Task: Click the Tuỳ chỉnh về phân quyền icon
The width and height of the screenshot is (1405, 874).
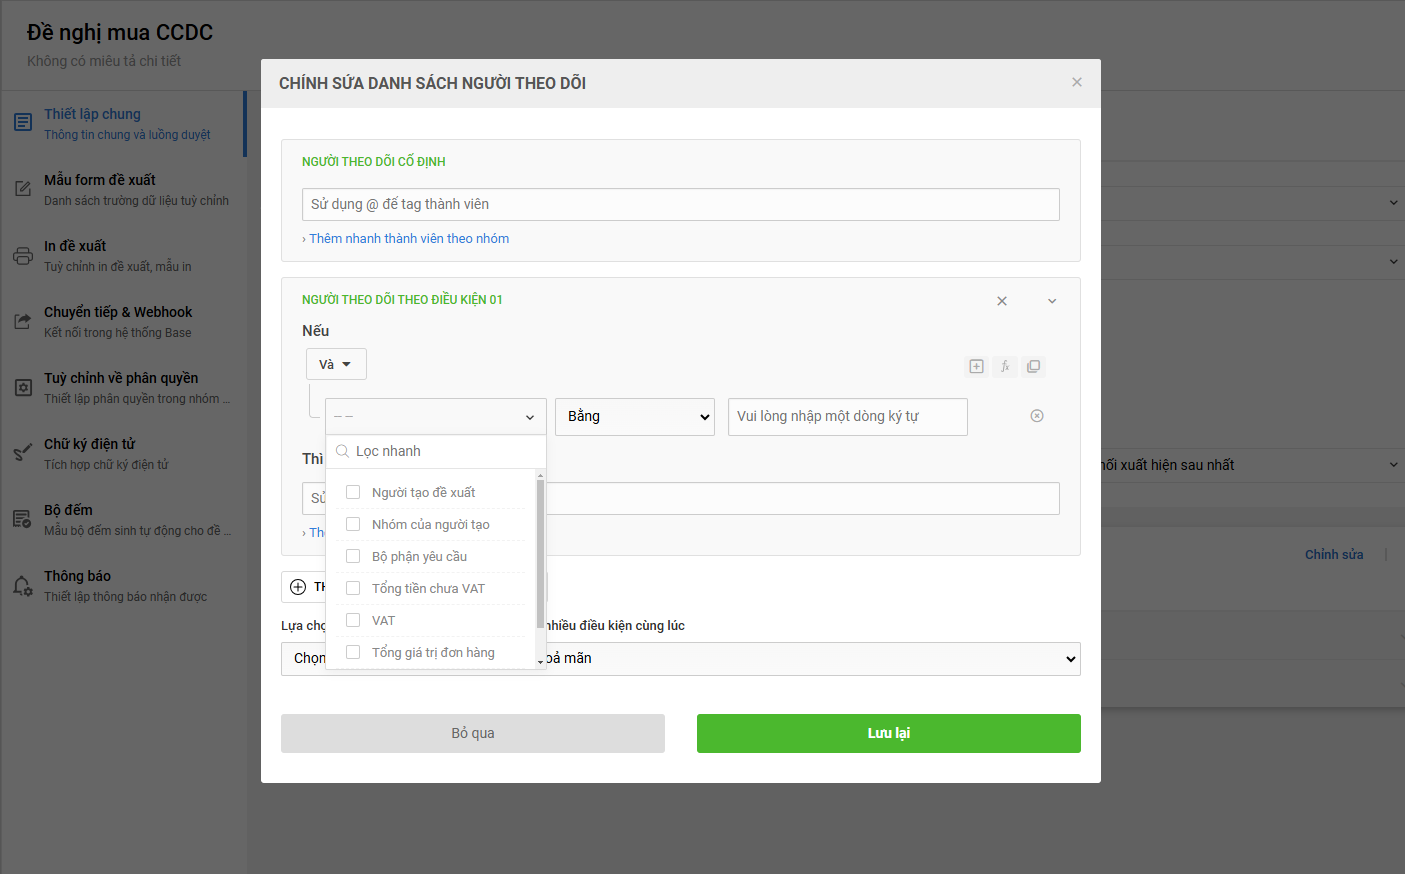Action: click(x=23, y=387)
